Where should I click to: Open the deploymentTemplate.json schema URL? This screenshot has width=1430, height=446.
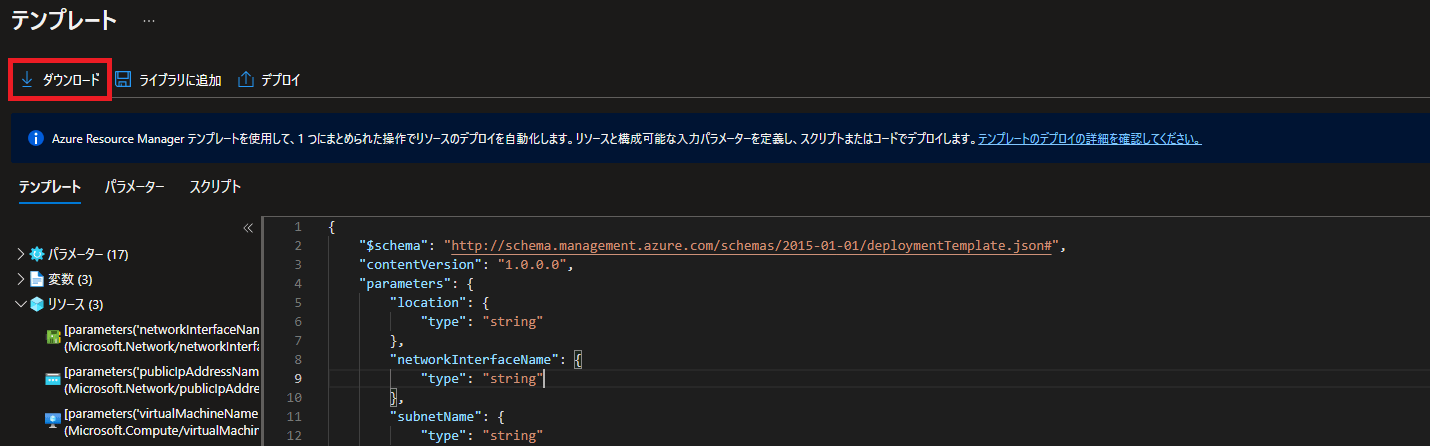pos(751,245)
